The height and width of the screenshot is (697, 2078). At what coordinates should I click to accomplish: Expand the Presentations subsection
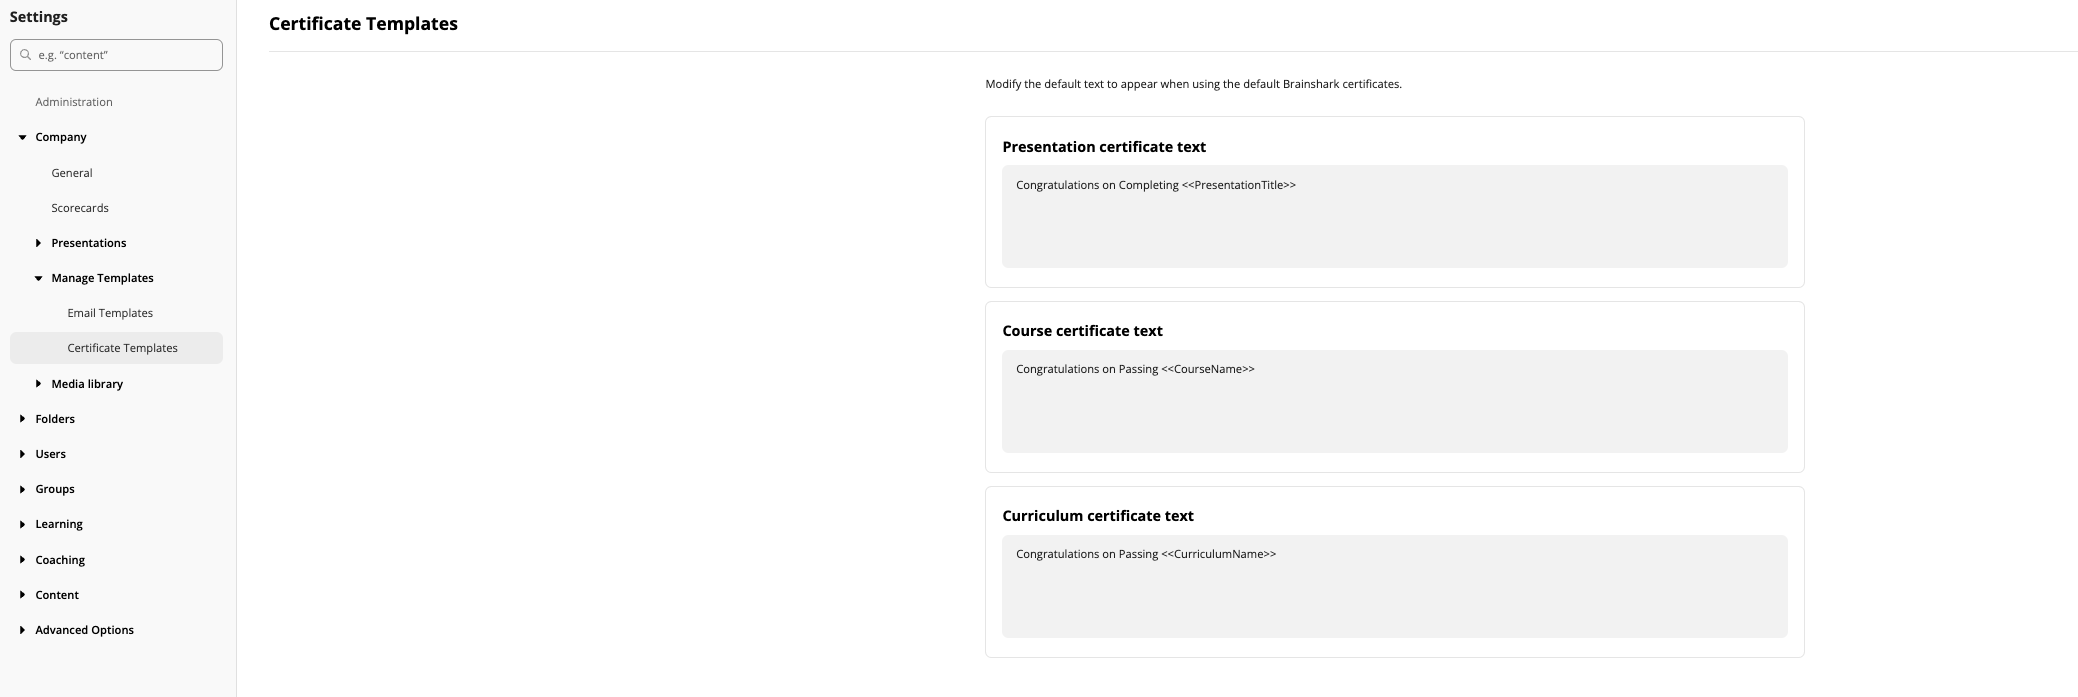pos(38,243)
